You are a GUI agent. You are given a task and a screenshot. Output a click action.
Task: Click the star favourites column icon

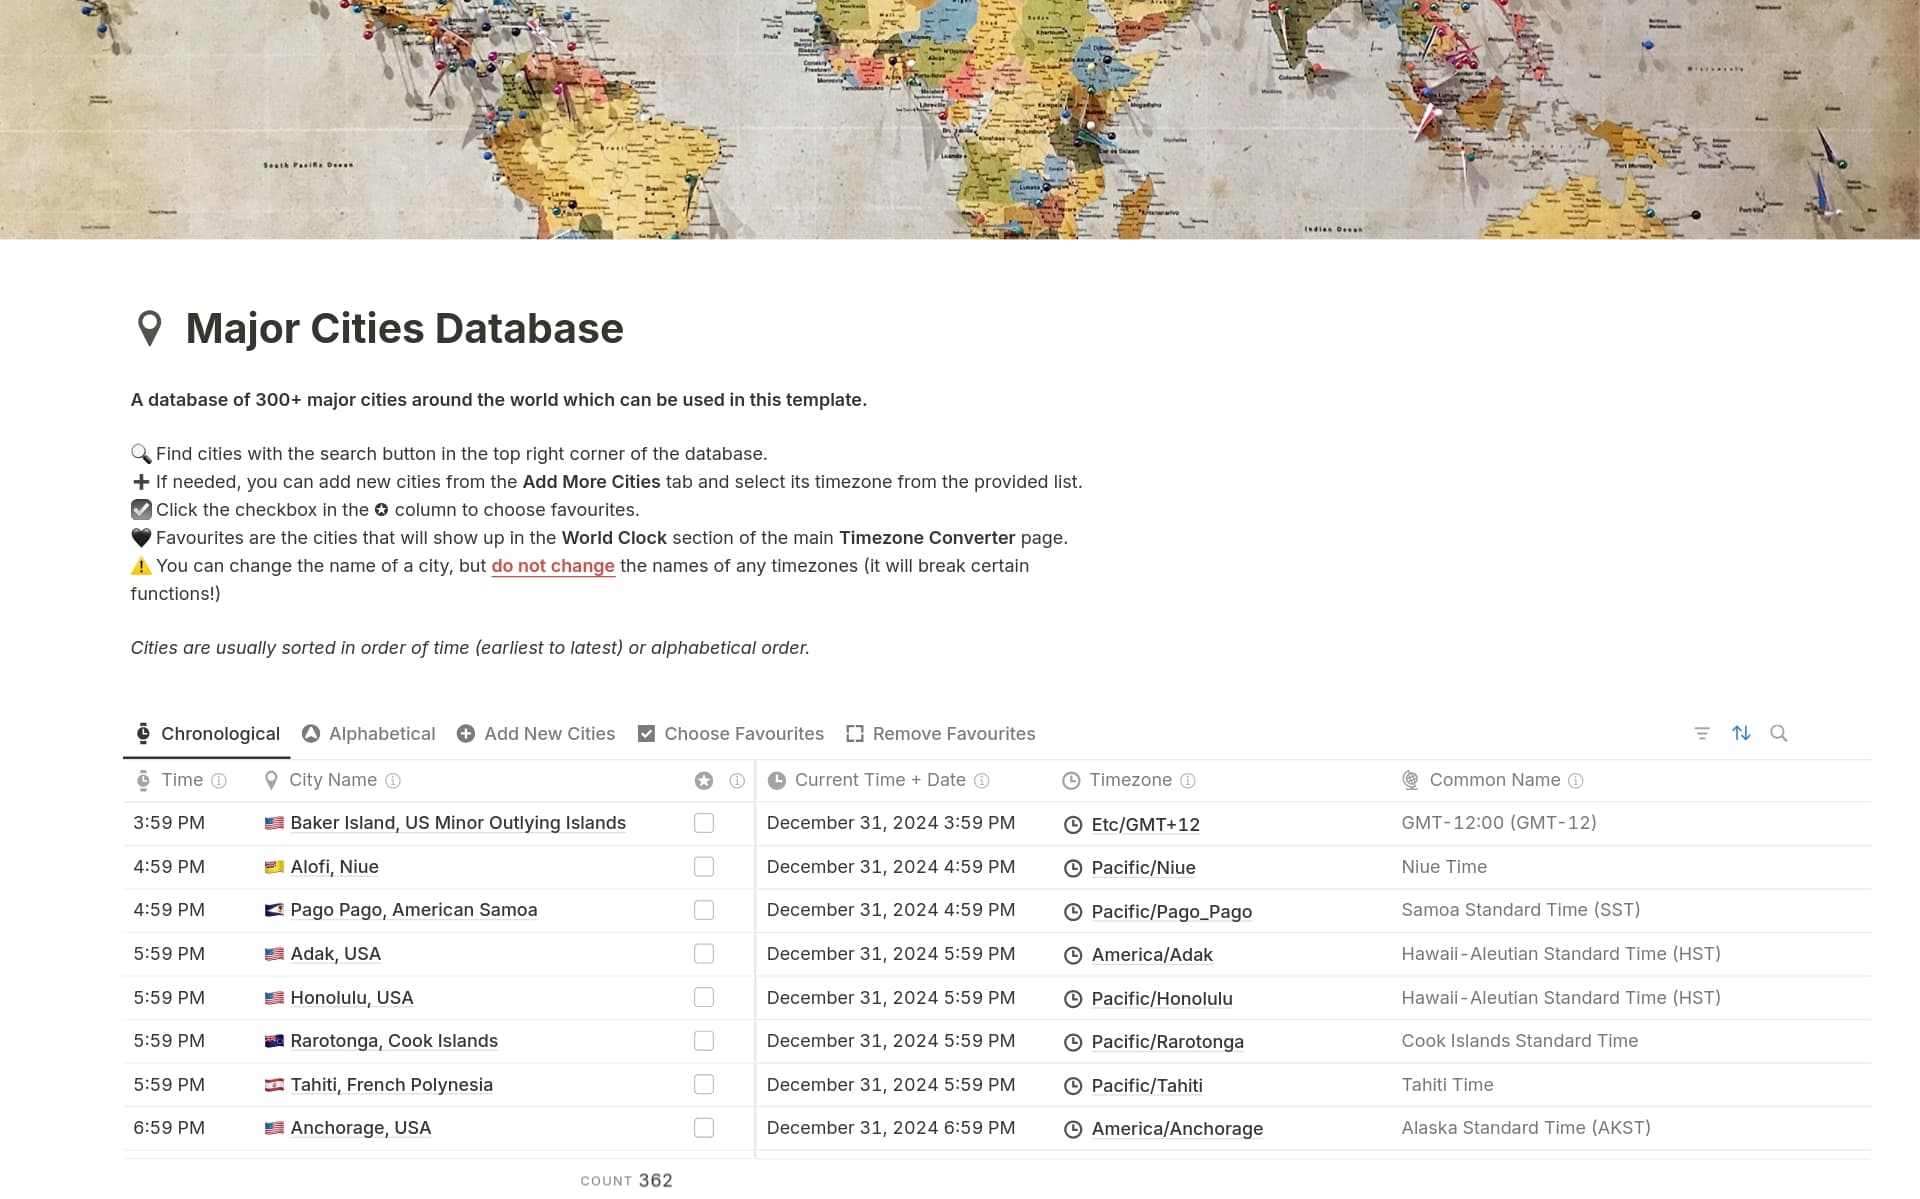(x=704, y=780)
